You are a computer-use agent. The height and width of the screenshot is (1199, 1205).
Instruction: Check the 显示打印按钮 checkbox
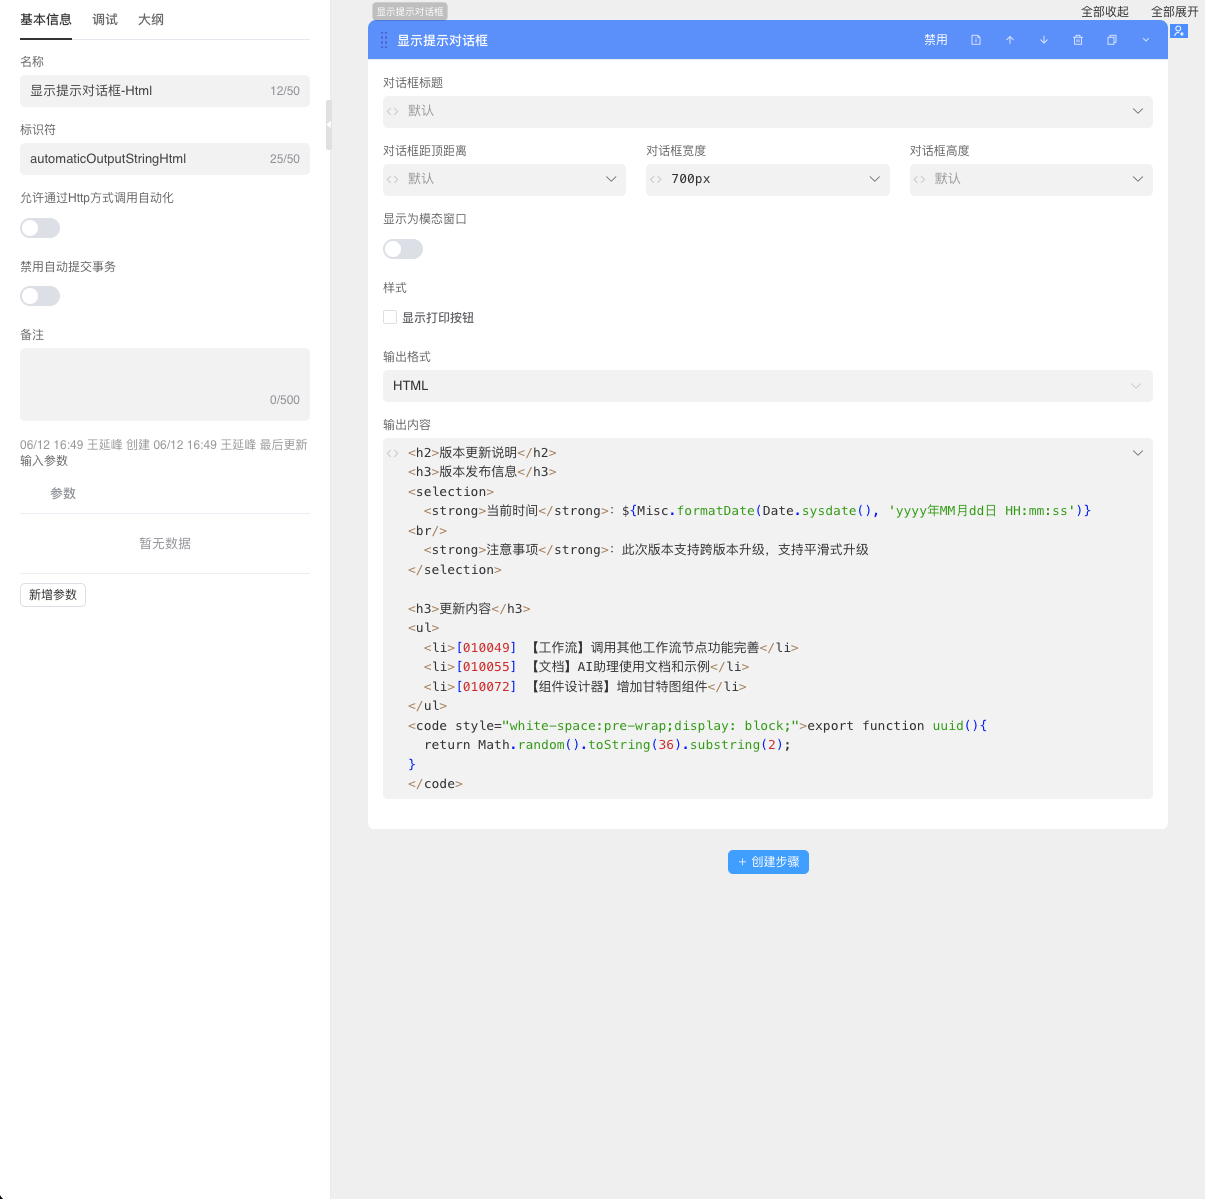390,317
